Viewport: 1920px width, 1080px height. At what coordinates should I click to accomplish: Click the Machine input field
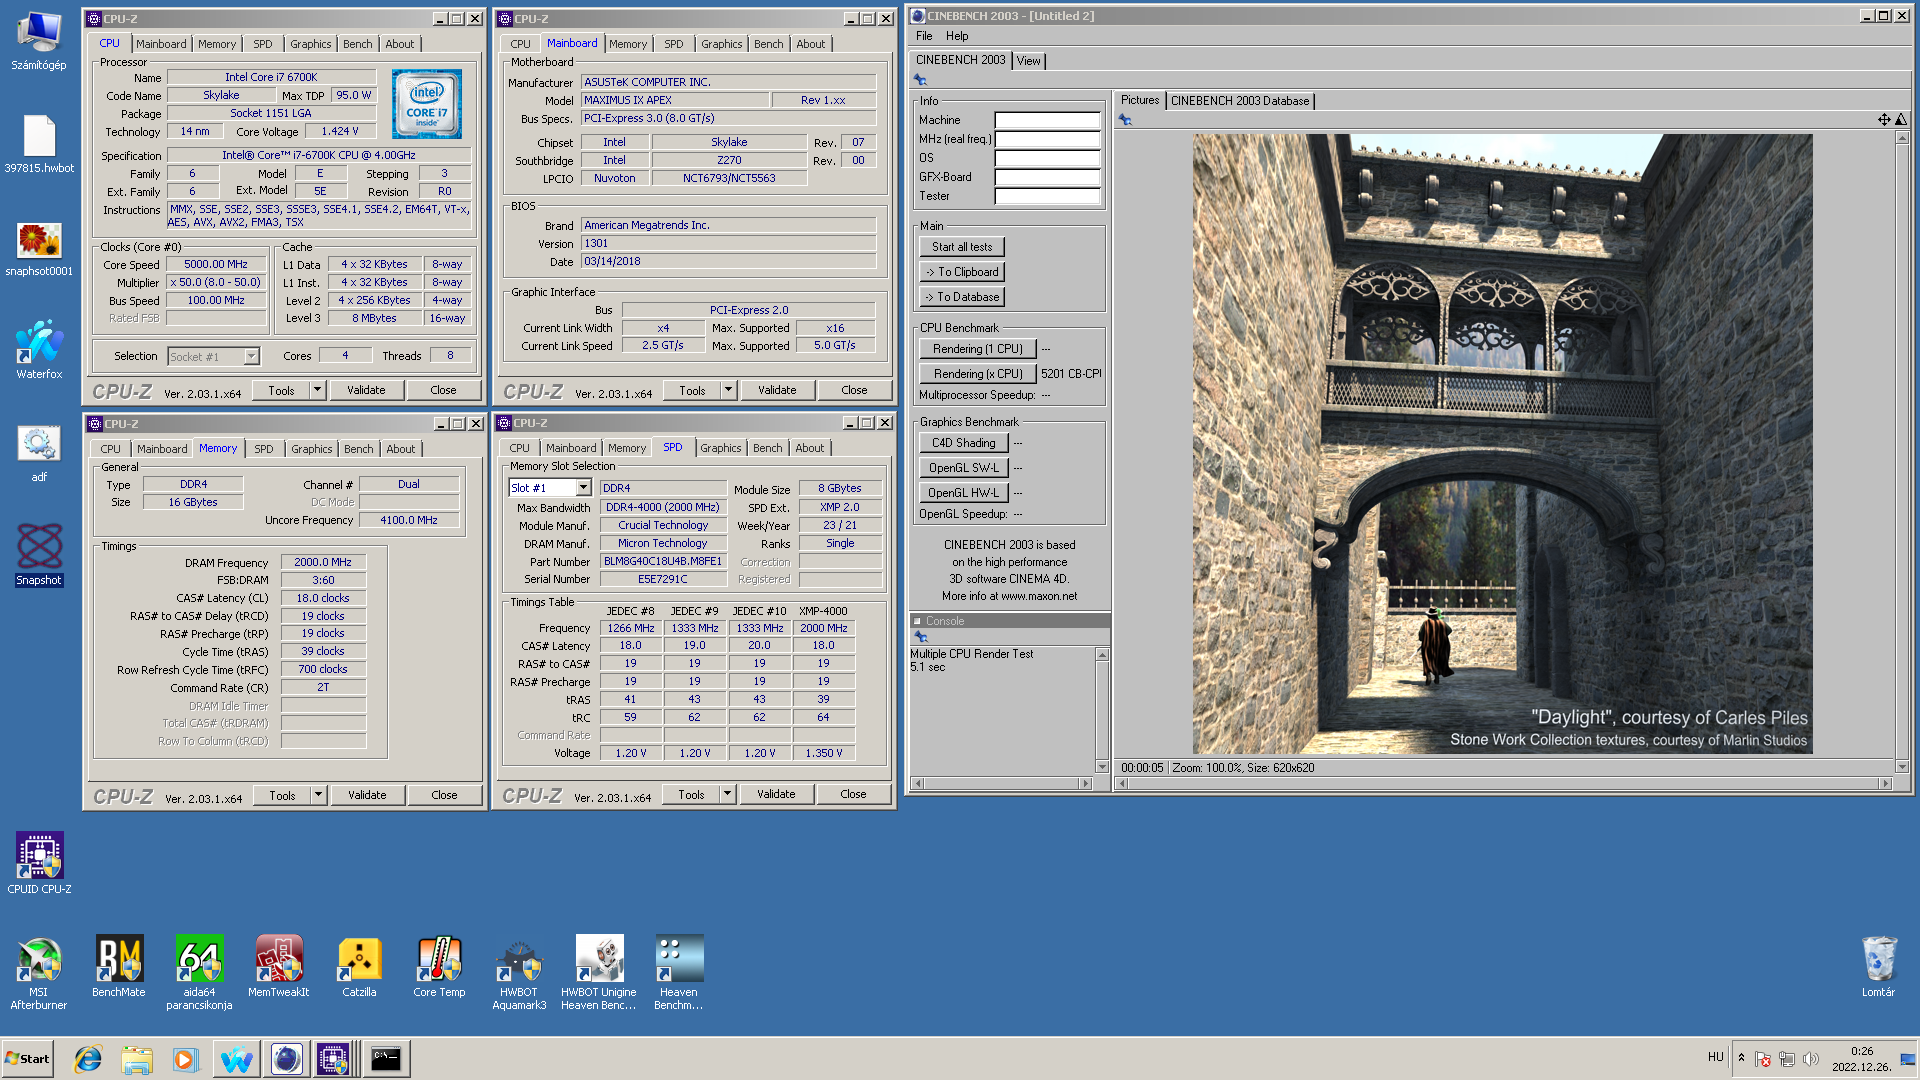point(1047,120)
